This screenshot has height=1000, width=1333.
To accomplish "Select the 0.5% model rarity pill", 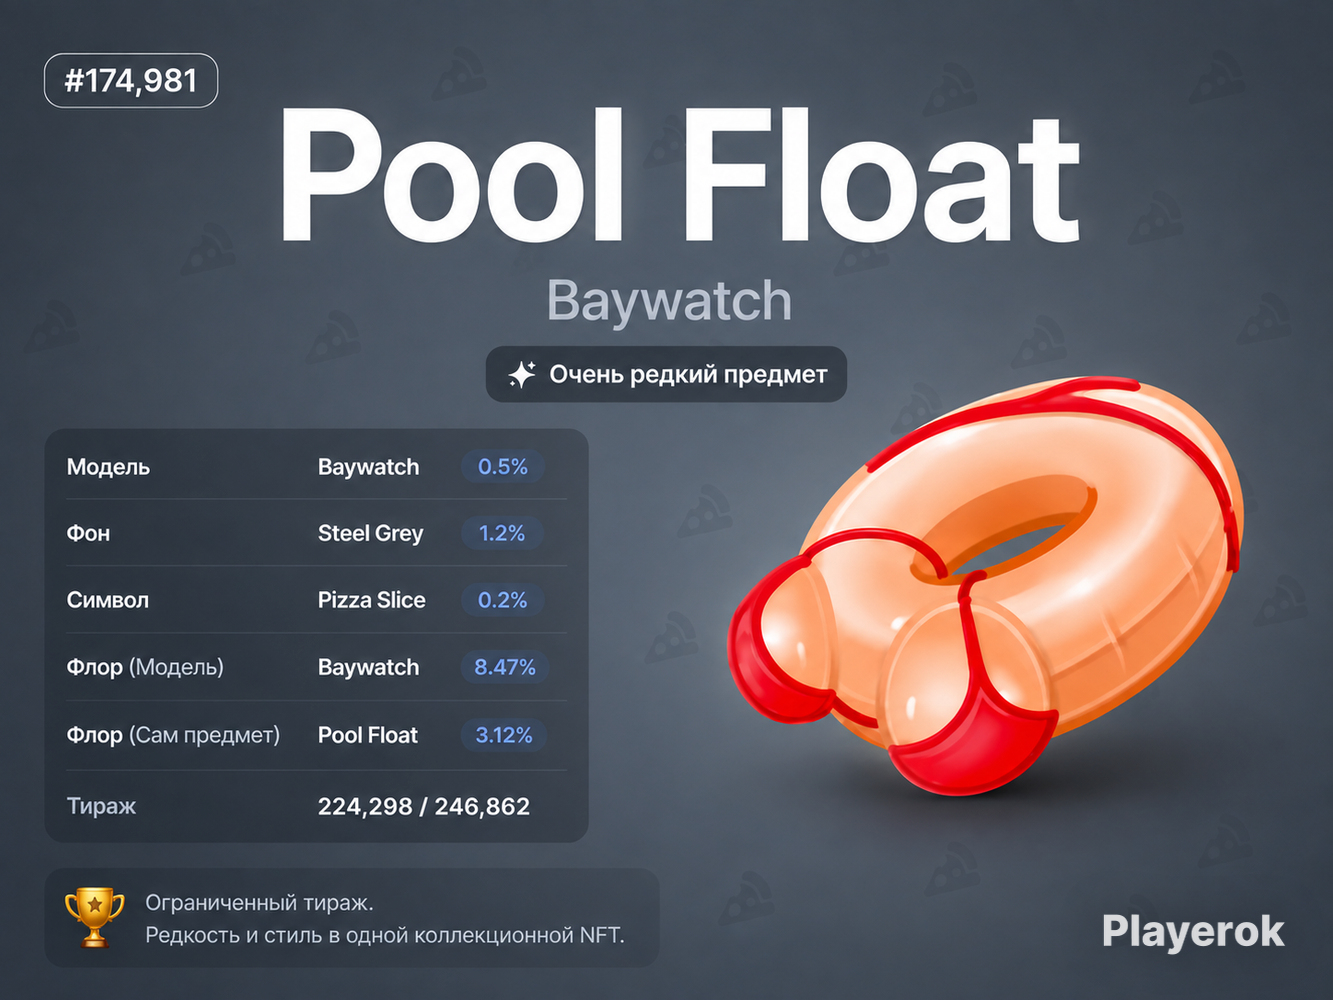I will click(503, 467).
